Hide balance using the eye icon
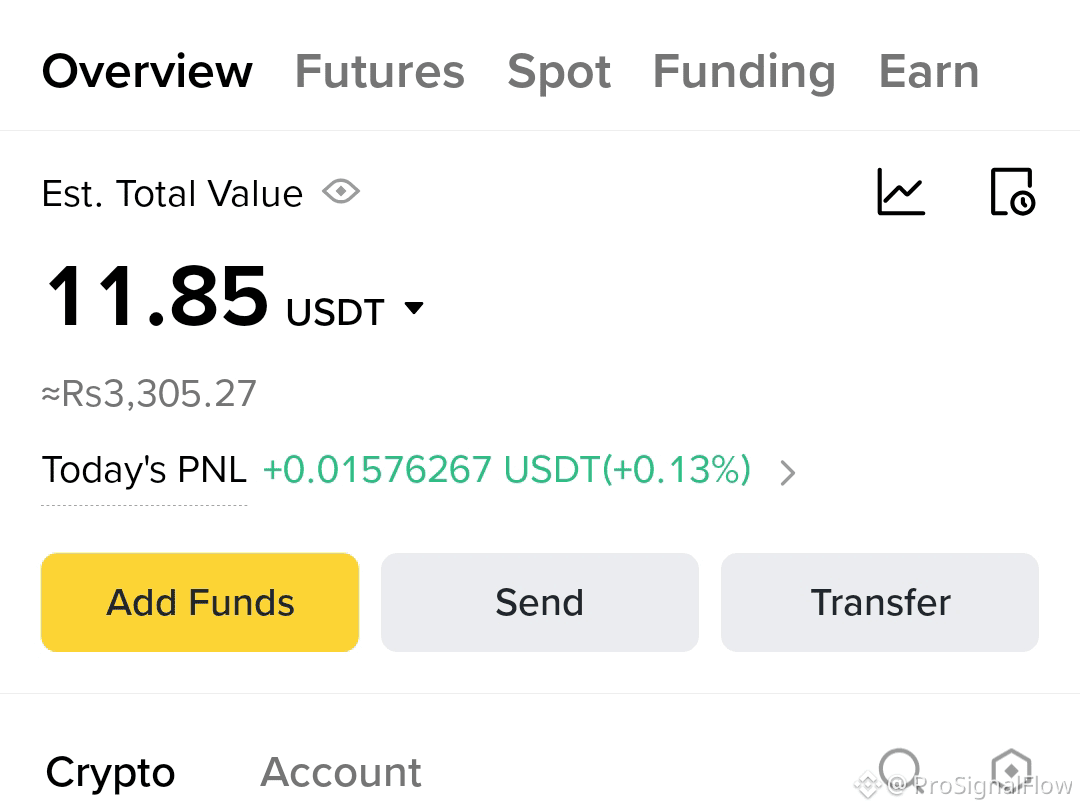Screen dimensions: 1080x810 pyautogui.click(x=341, y=191)
